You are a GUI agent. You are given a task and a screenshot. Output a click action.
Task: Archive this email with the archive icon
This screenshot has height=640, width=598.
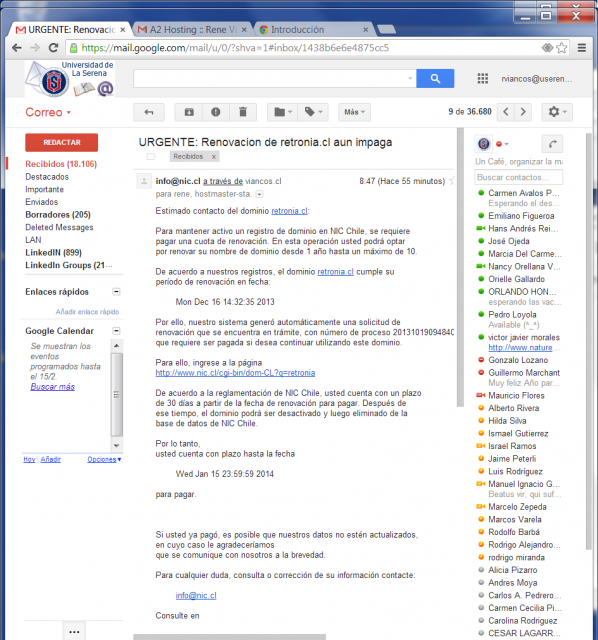[x=189, y=112]
